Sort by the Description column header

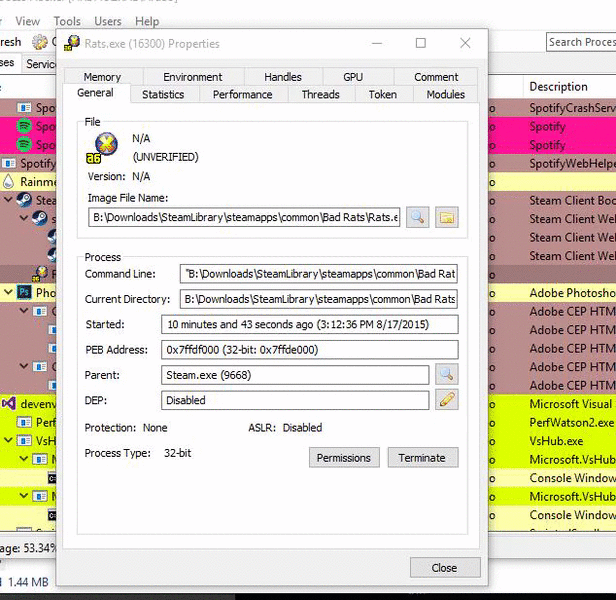[x=570, y=86]
